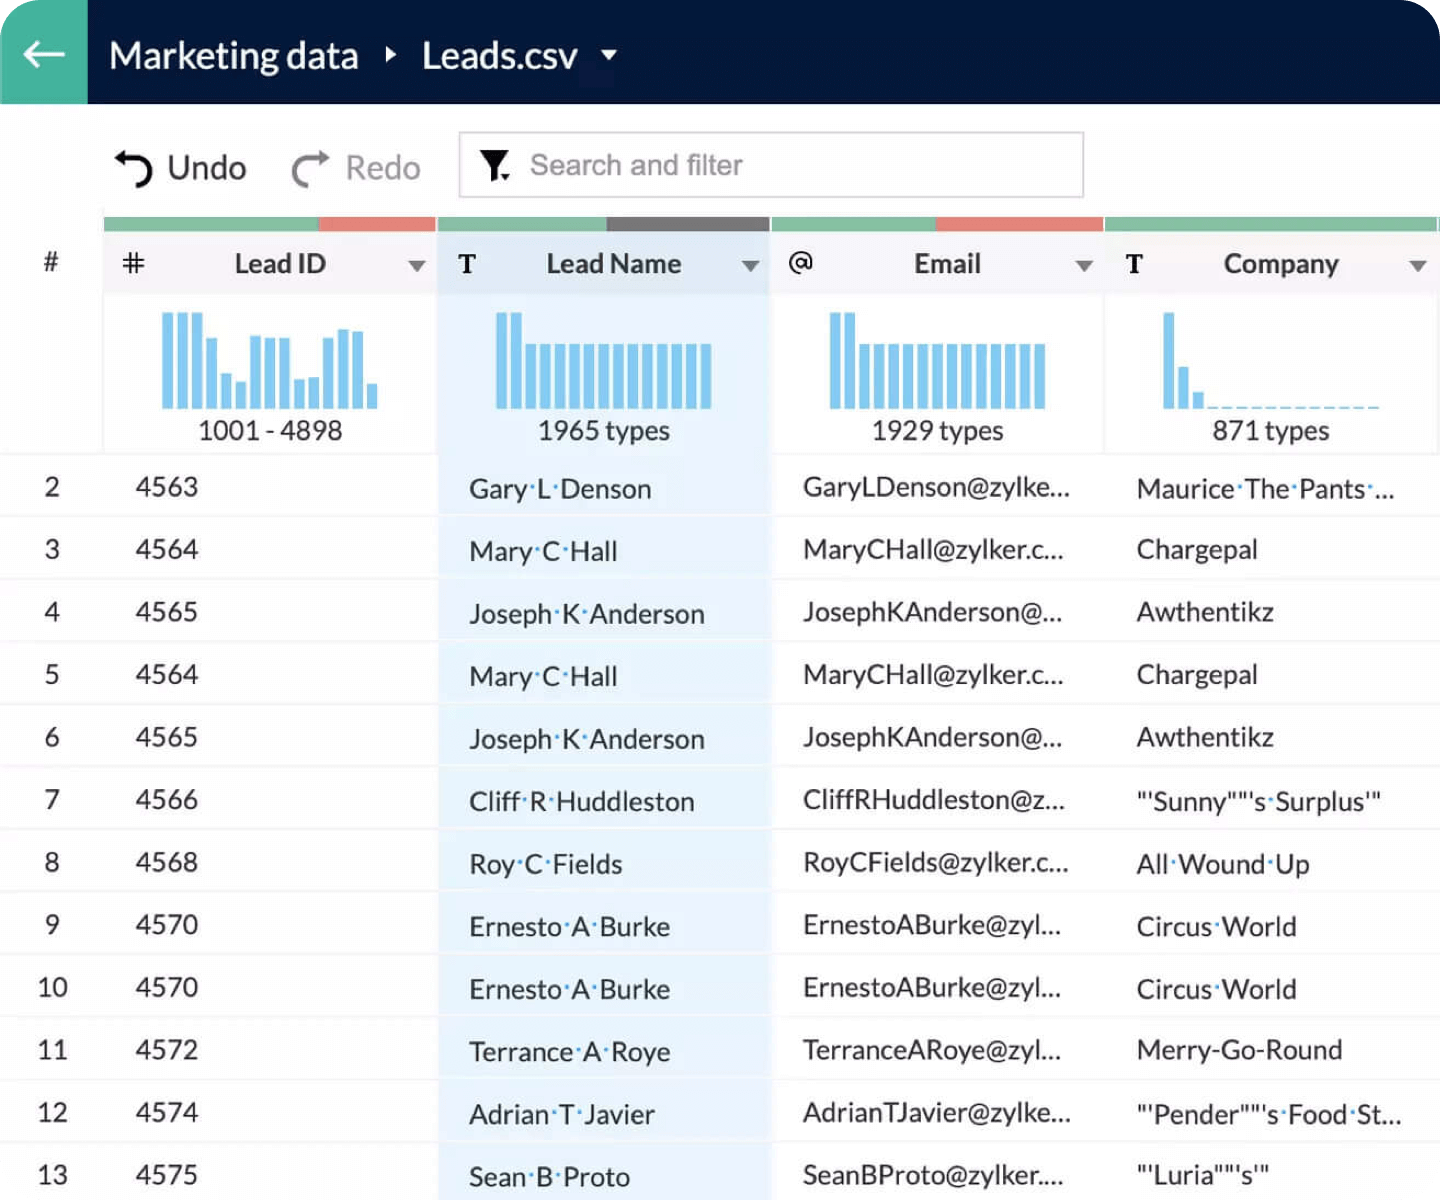Click the @ type icon of Email
The image size is (1440, 1200).
tap(800, 263)
